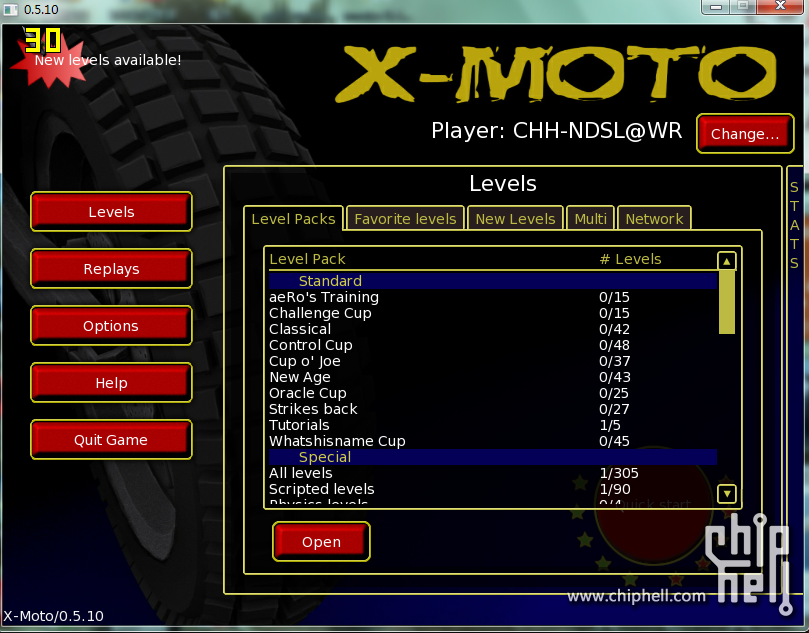Click the new levels available star badge
The image size is (809, 633).
[x=49, y=61]
